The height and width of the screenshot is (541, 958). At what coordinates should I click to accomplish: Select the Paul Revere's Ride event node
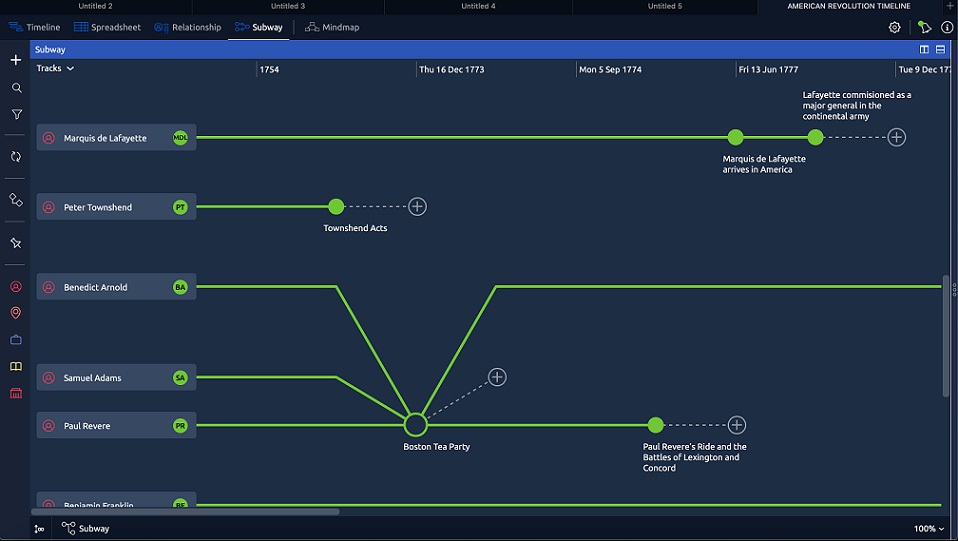(656, 425)
